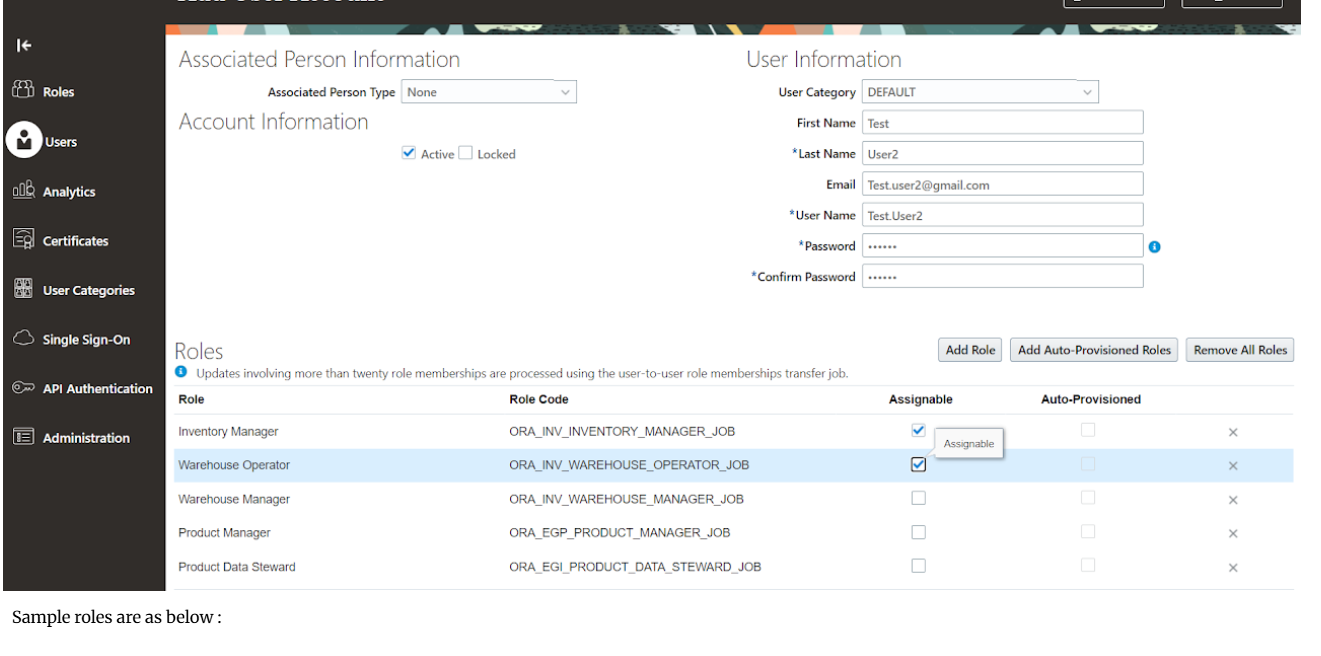
Task: Click the Add Role button
Action: (x=970, y=350)
